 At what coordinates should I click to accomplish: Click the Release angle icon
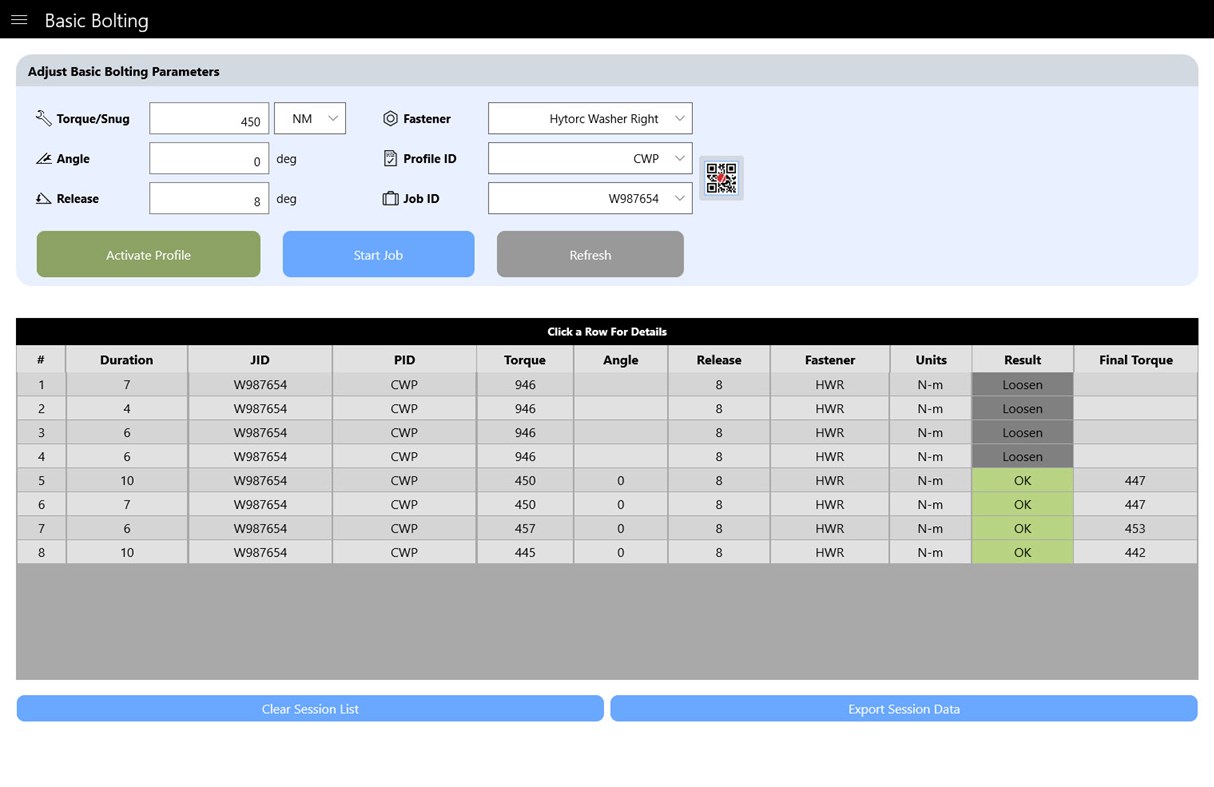tap(43, 198)
